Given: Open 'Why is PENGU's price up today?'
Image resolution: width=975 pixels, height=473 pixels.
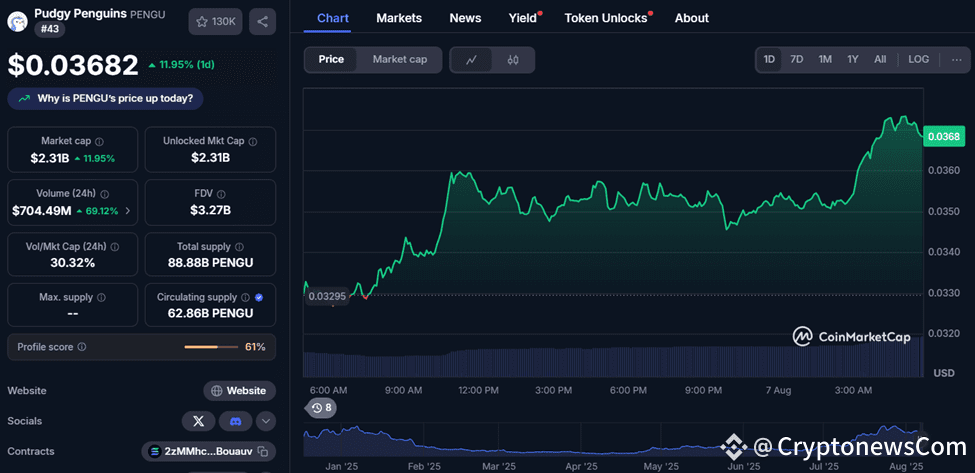Looking at the screenshot, I should (105, 98).
